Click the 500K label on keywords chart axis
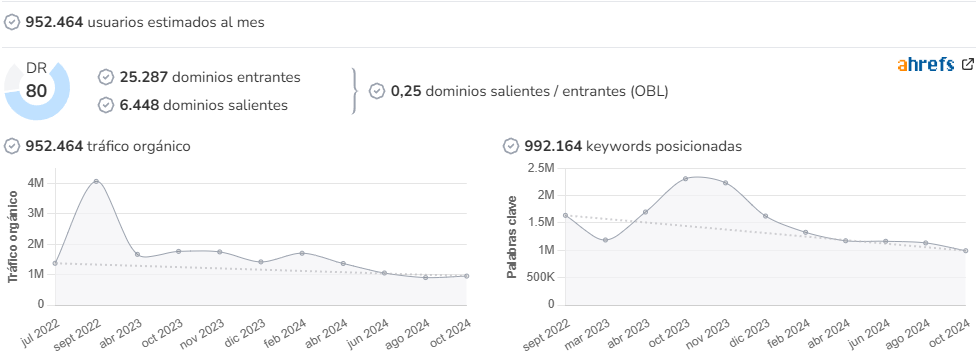Image resolution: width=978 pixels, height=364 pixels. tap(540, 277)
